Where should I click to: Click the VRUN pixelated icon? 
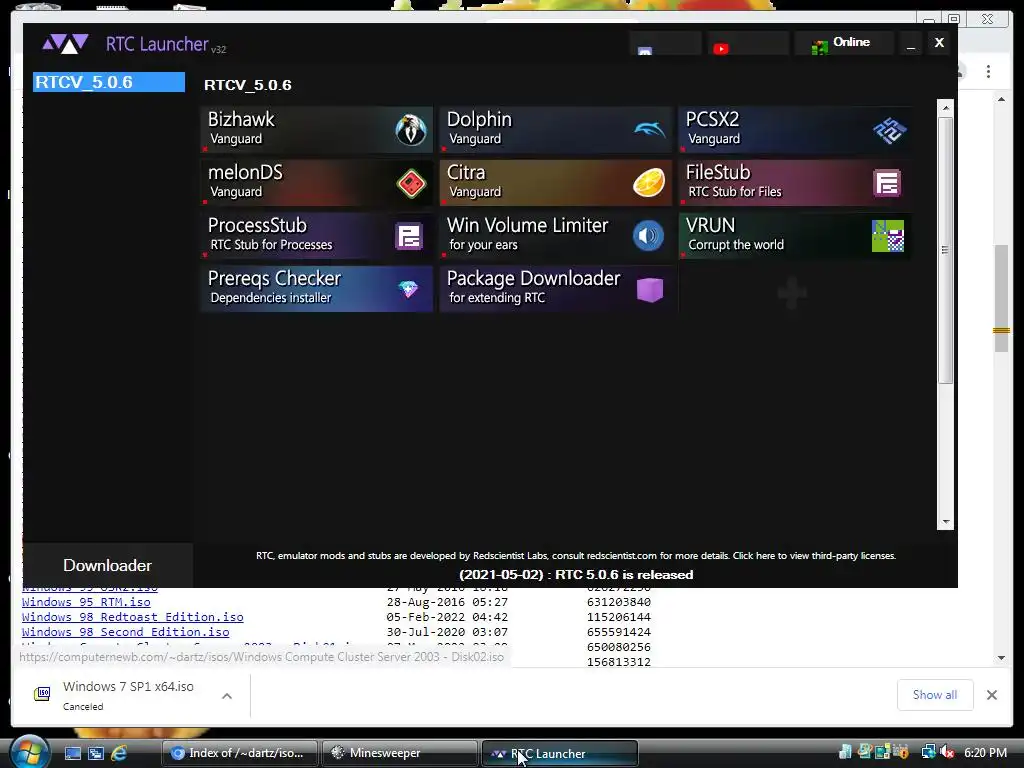[x=888, y=236]
